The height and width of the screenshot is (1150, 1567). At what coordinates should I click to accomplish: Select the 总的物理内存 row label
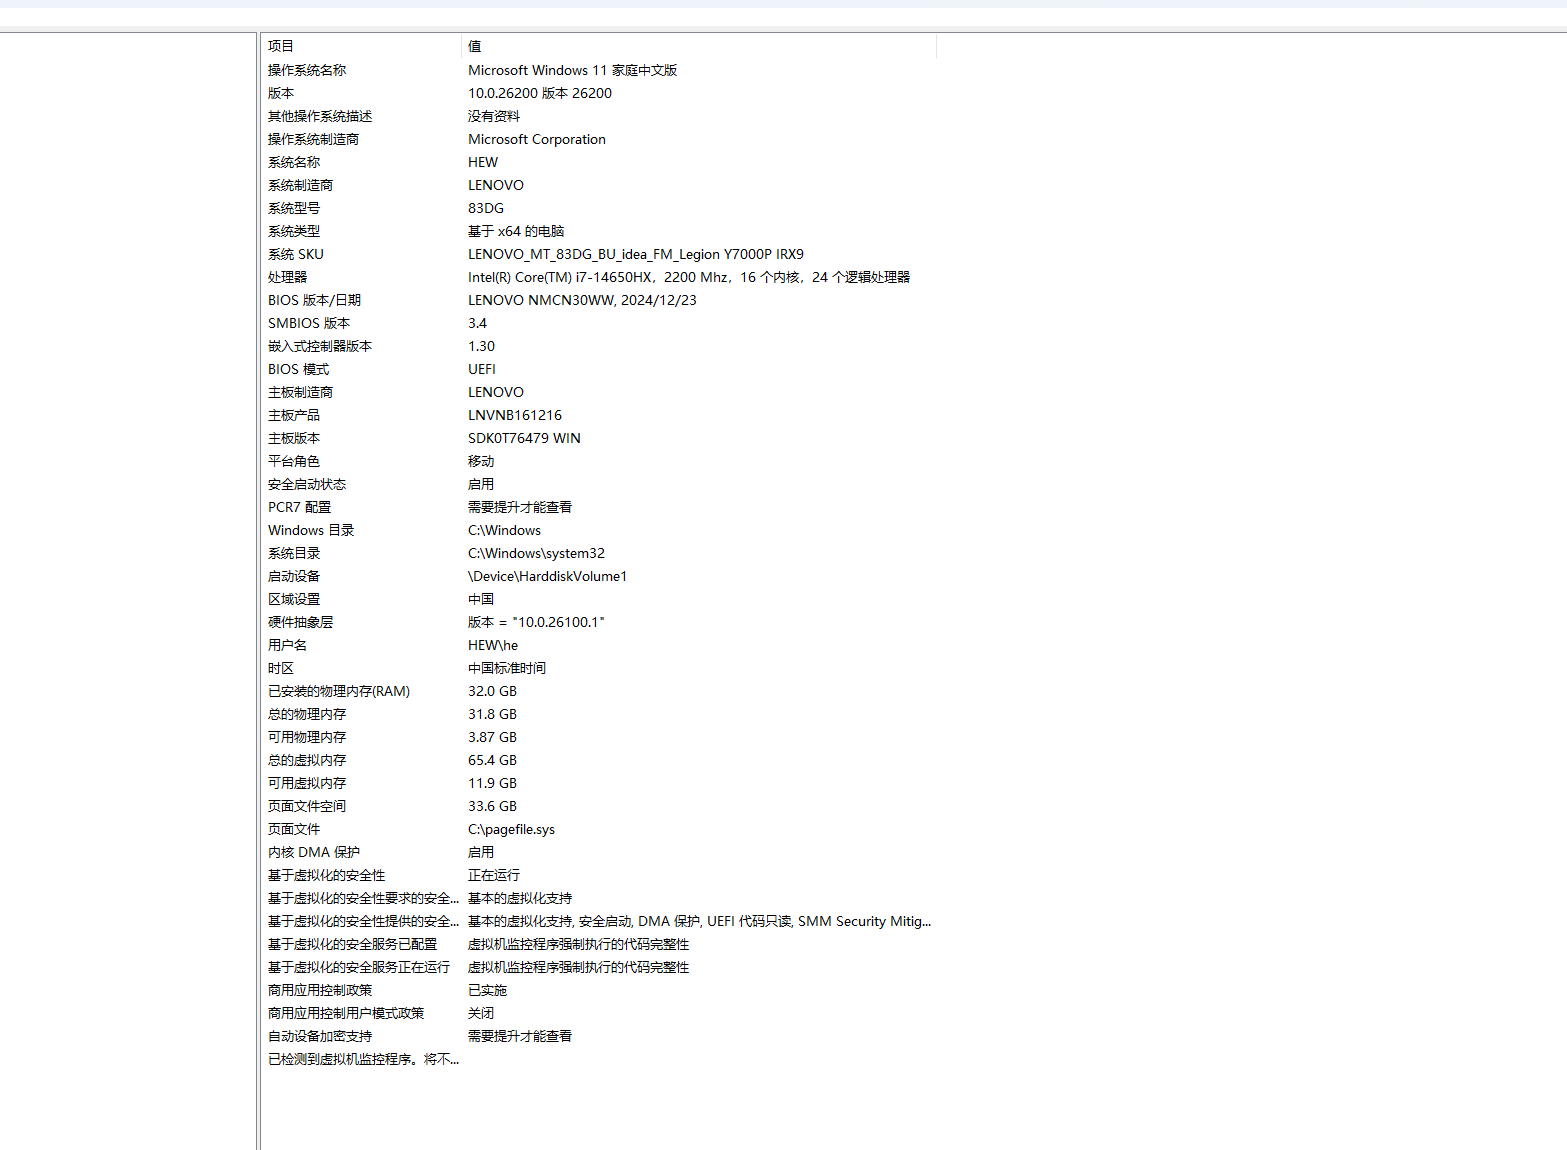click(x=307, y=714)
